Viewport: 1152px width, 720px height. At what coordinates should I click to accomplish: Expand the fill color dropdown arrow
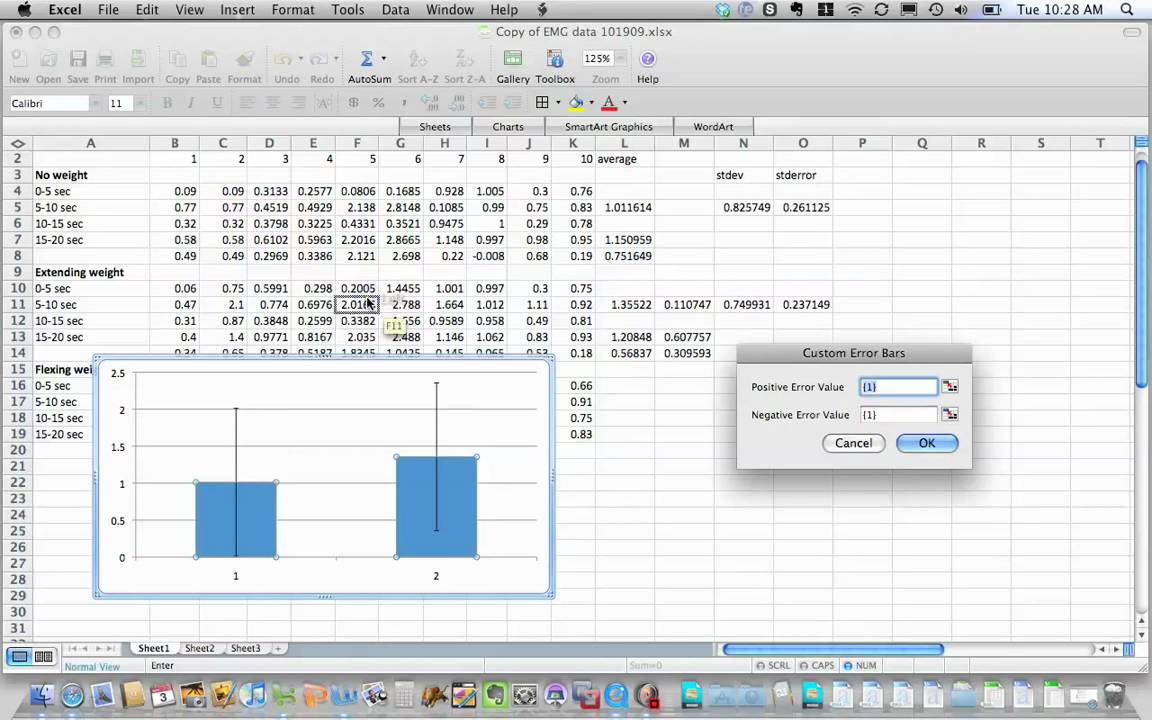coord(591,103)
